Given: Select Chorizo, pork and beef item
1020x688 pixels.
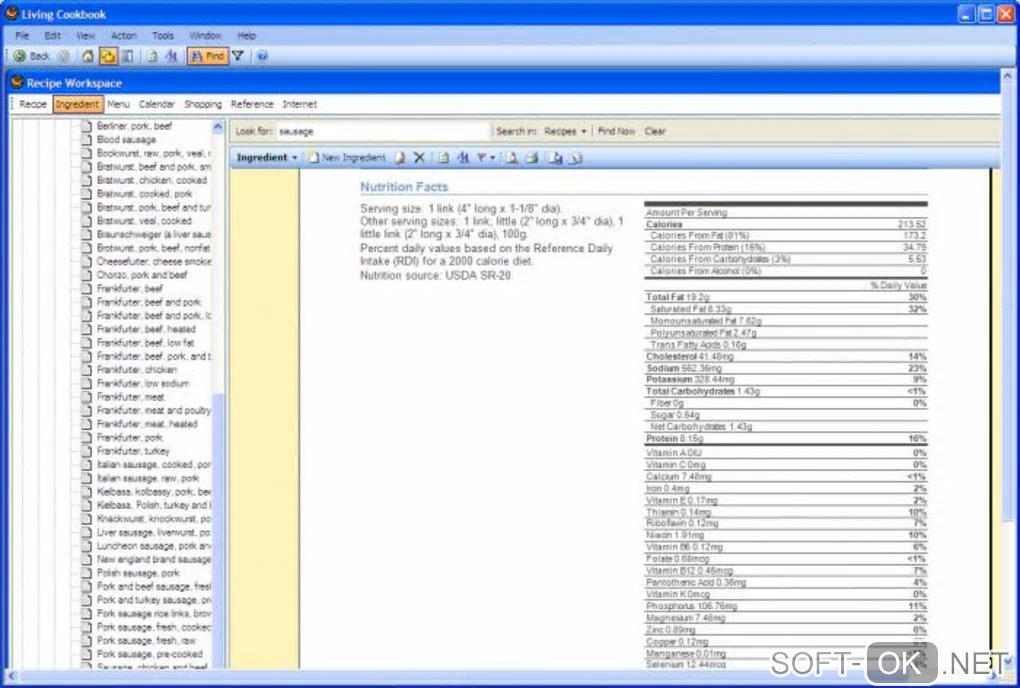Looking at the screenshot, I should coord(142,275).
